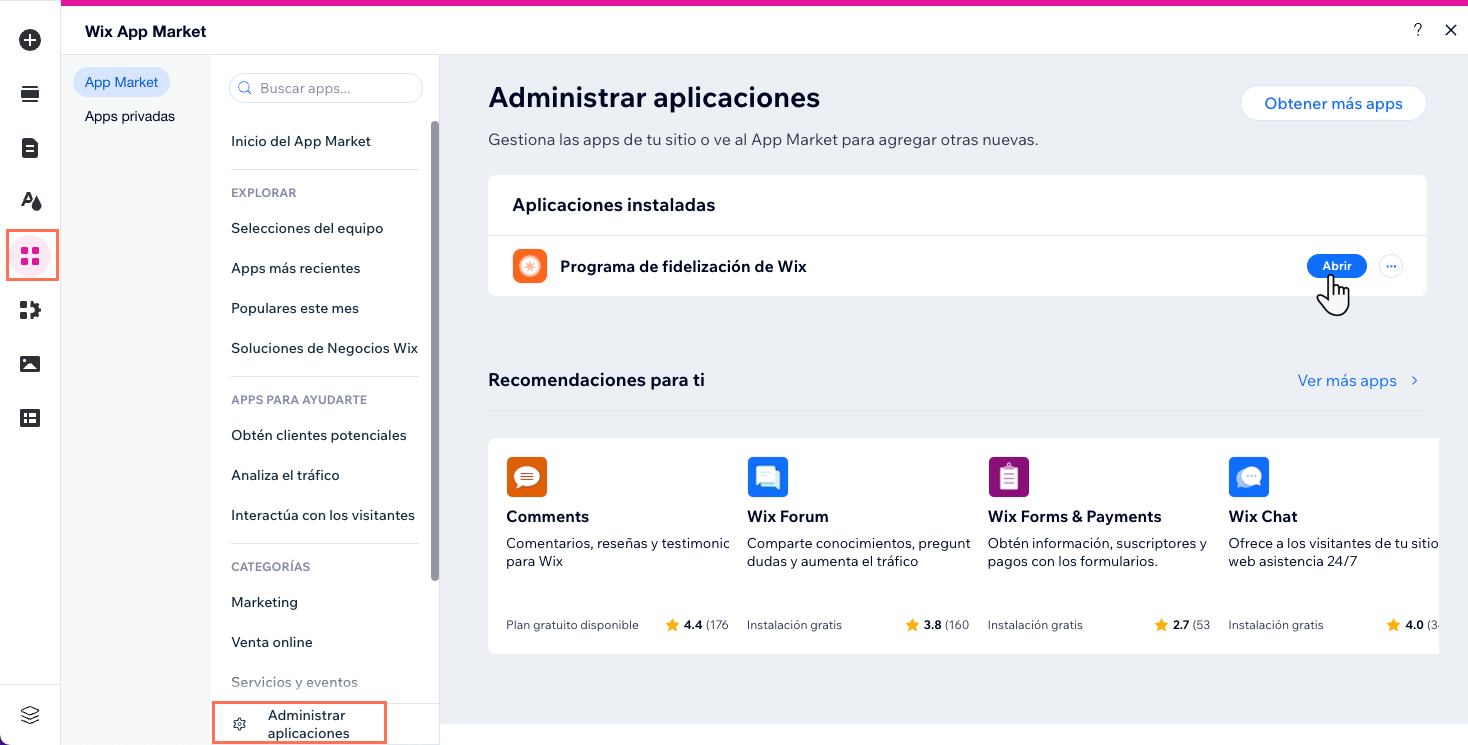This screenshot has width=1468, height=745.
Task: Open Interactúa con los visitantes
Action: pyautogui.click(x=323, y=515)
